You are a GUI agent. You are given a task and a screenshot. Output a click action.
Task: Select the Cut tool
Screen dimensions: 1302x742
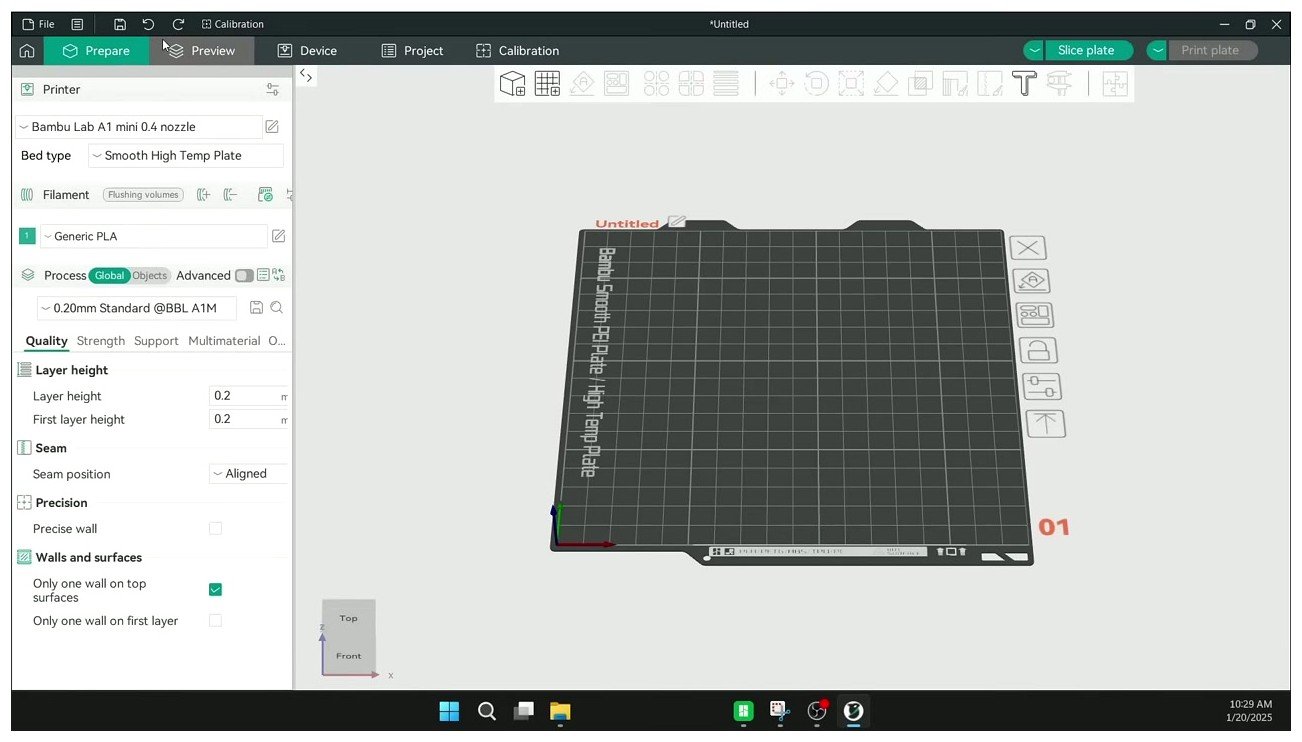[920, 84]
